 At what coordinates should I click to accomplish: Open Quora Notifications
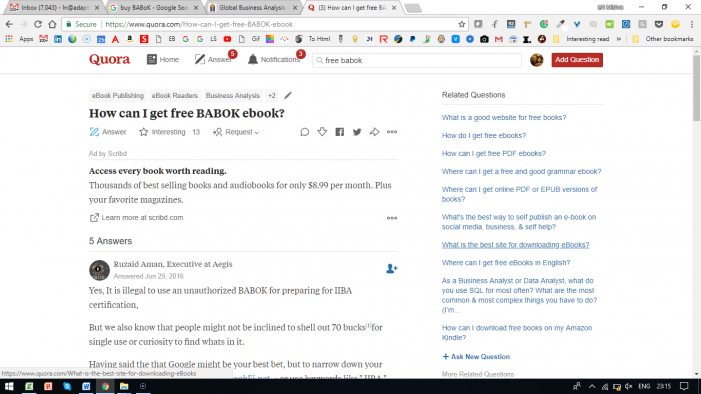click(274, 59)
